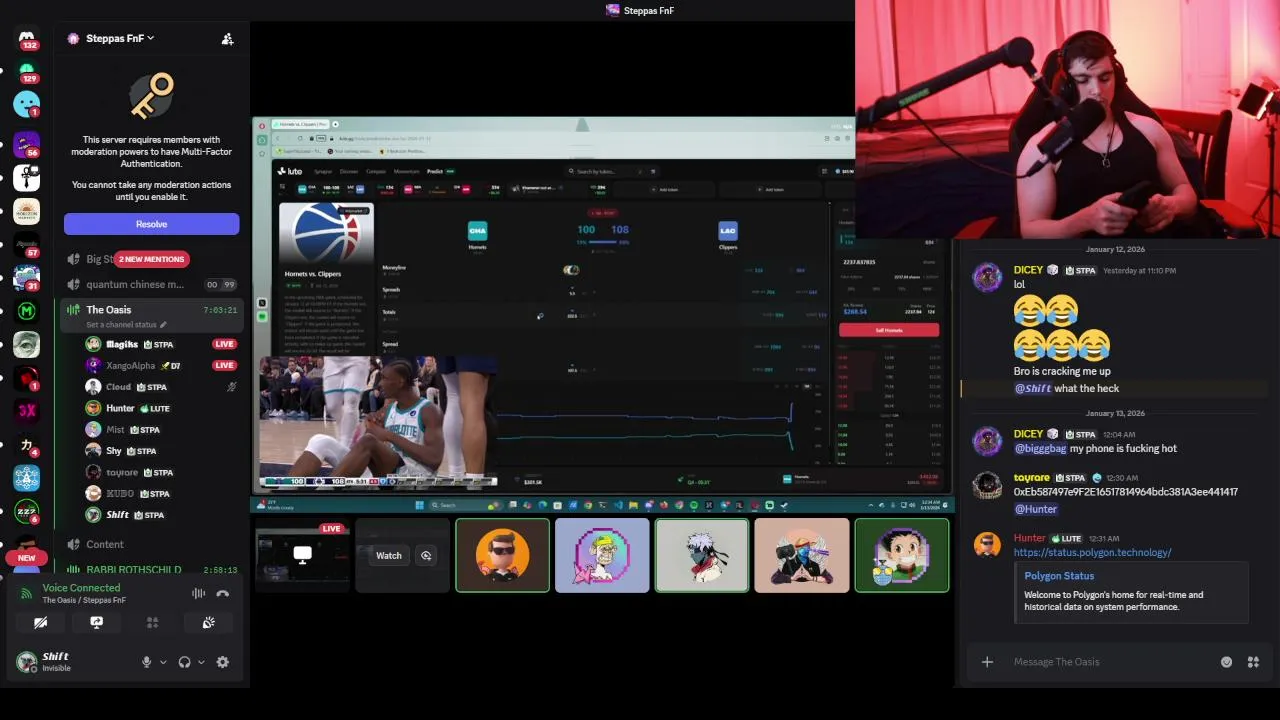Image resolution: width=1280 pixels, height=720 pixels.
Task: Open the green ZZZ server icon
Action: coord(27,510)
